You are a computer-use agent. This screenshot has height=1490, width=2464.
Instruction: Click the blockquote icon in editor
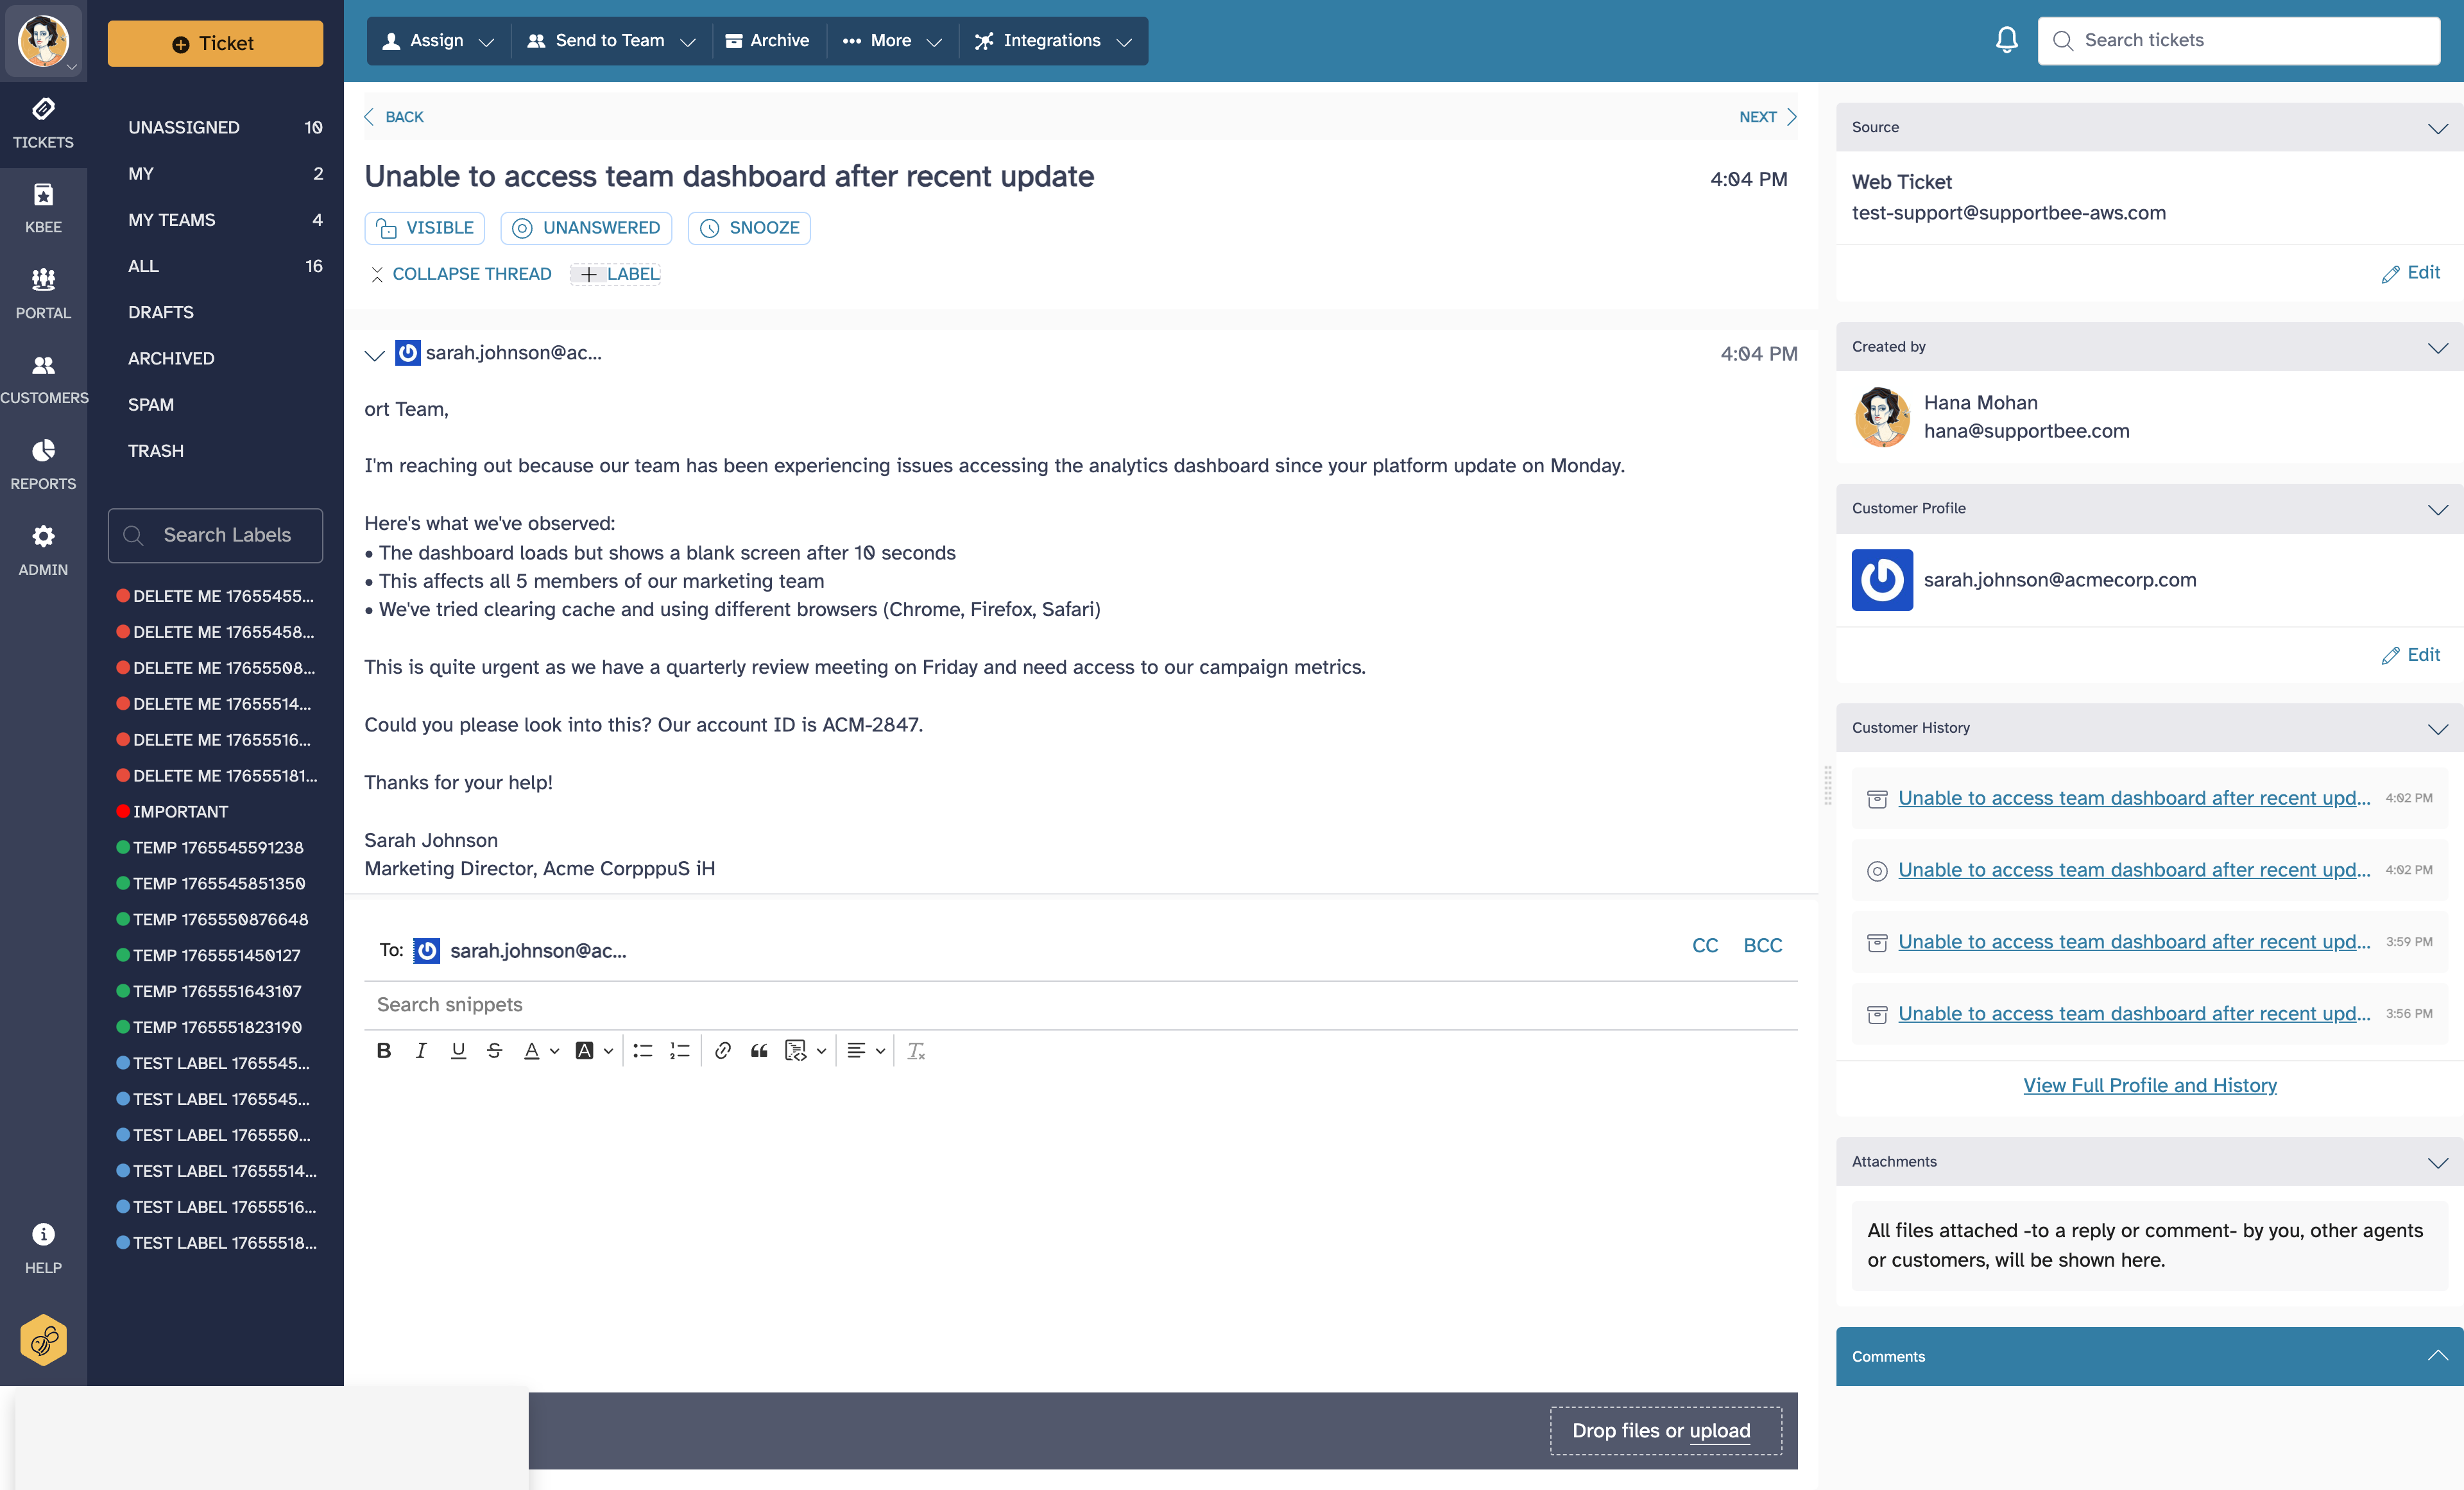(759, 1050)
